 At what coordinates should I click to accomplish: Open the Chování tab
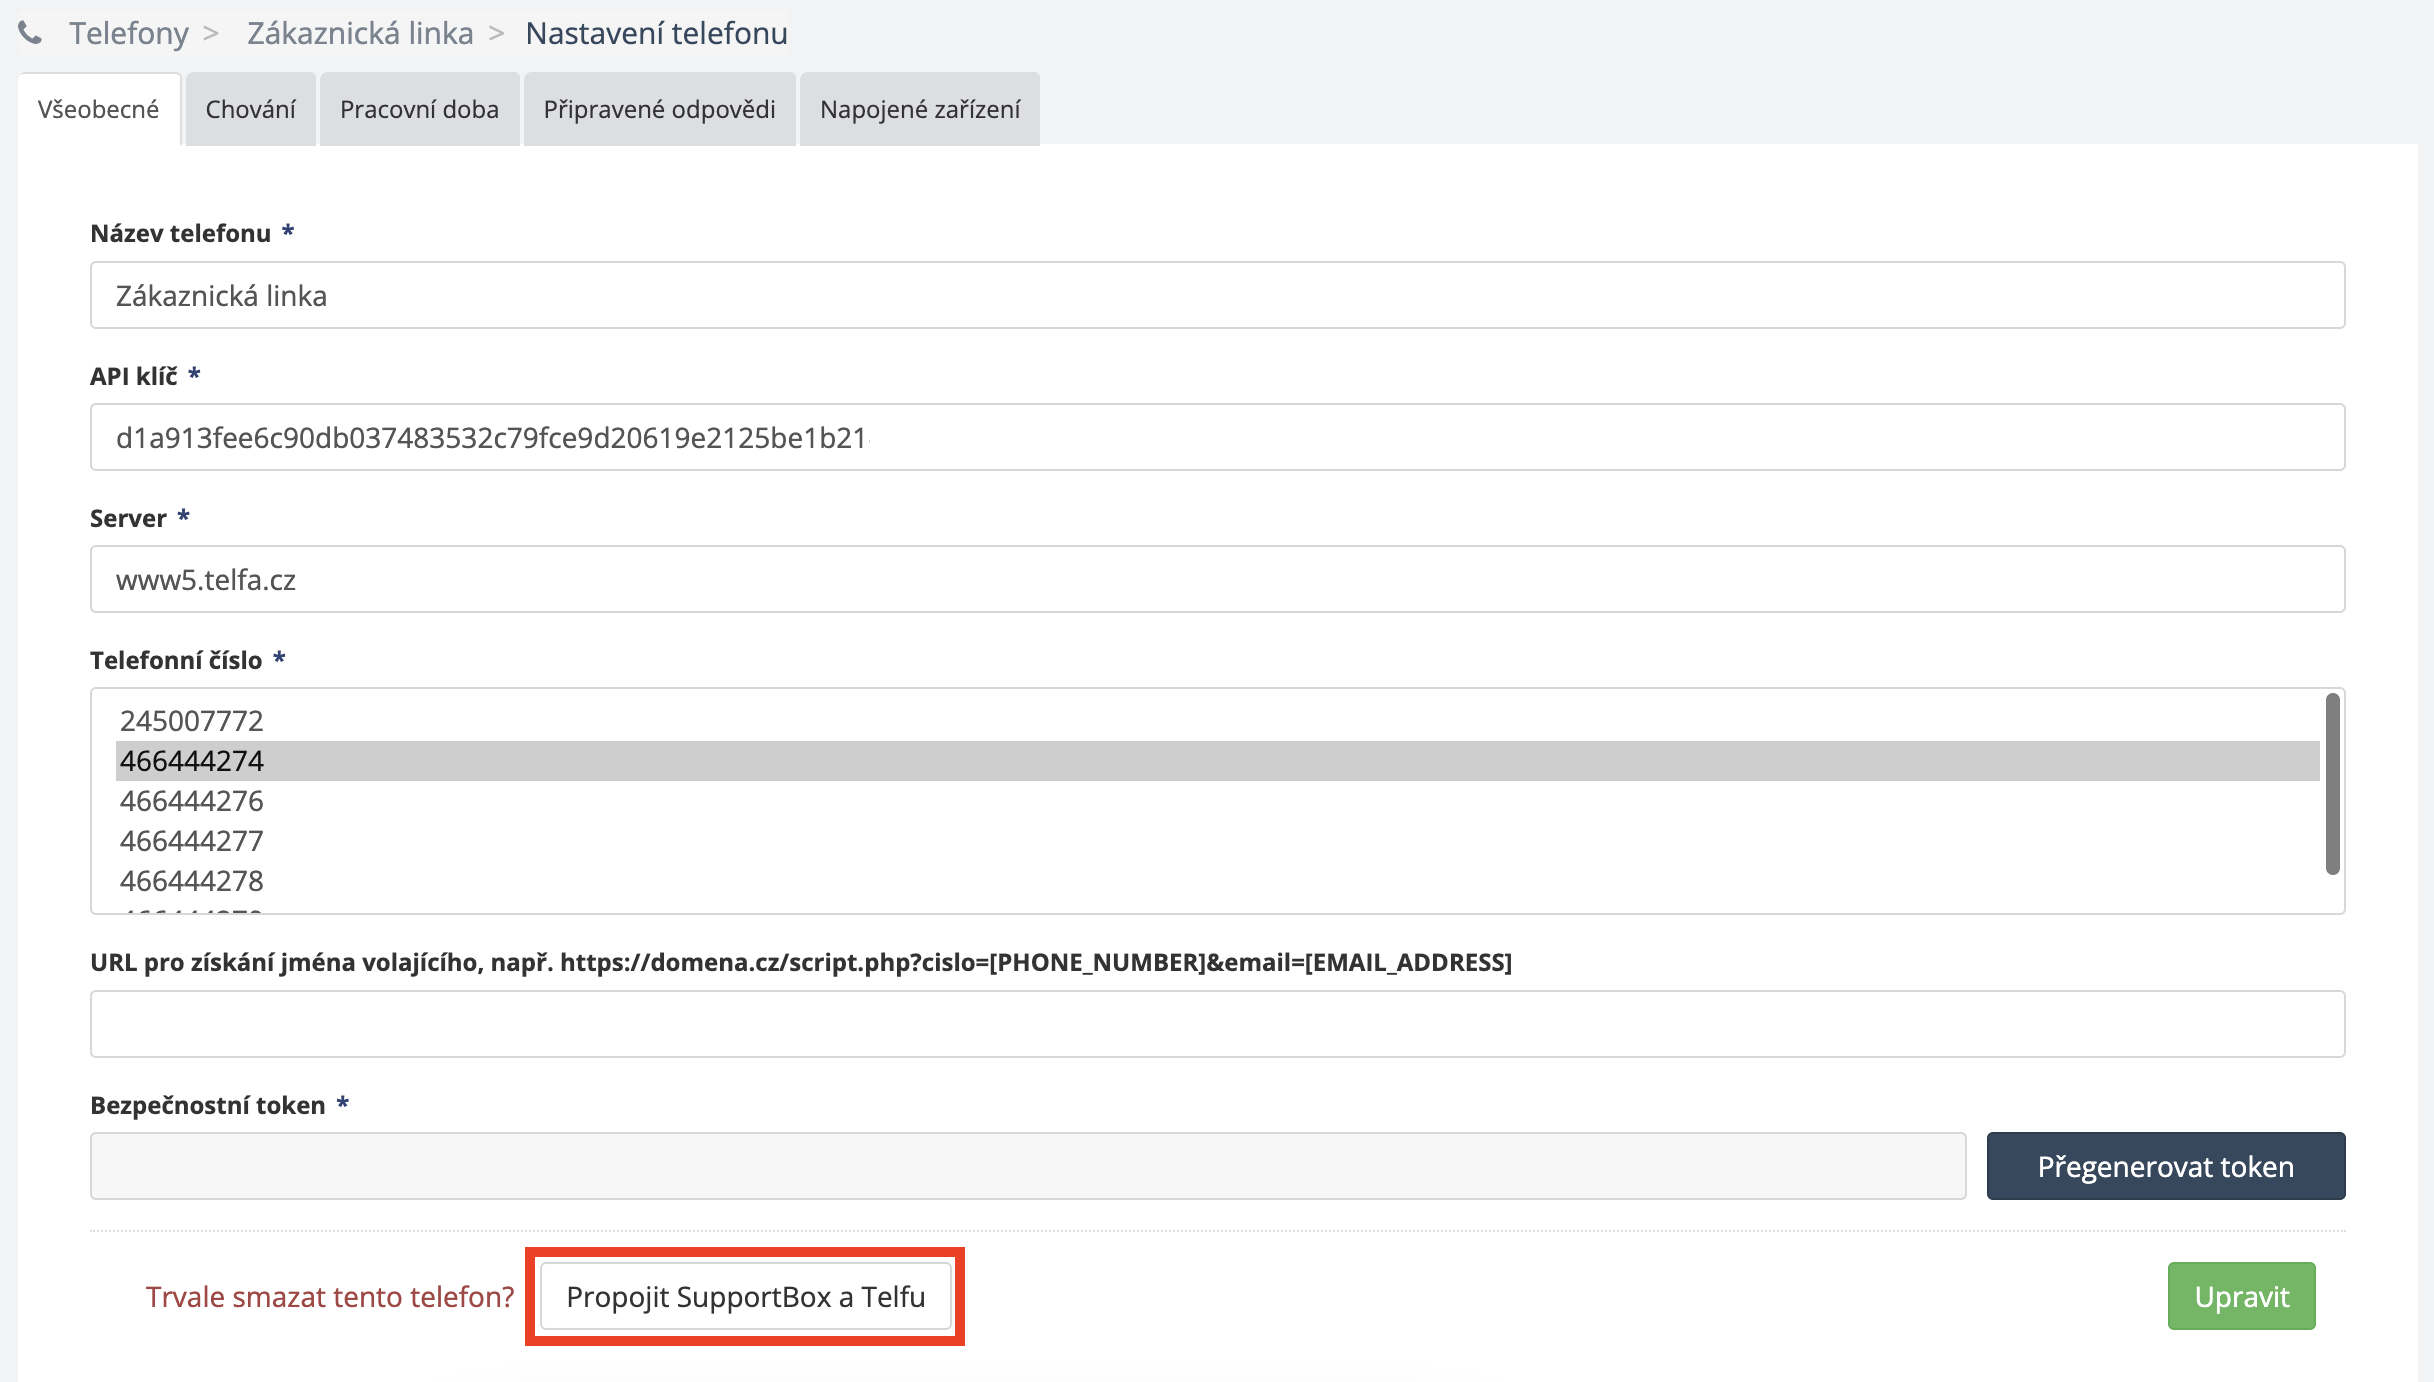[x=250, y=109]
